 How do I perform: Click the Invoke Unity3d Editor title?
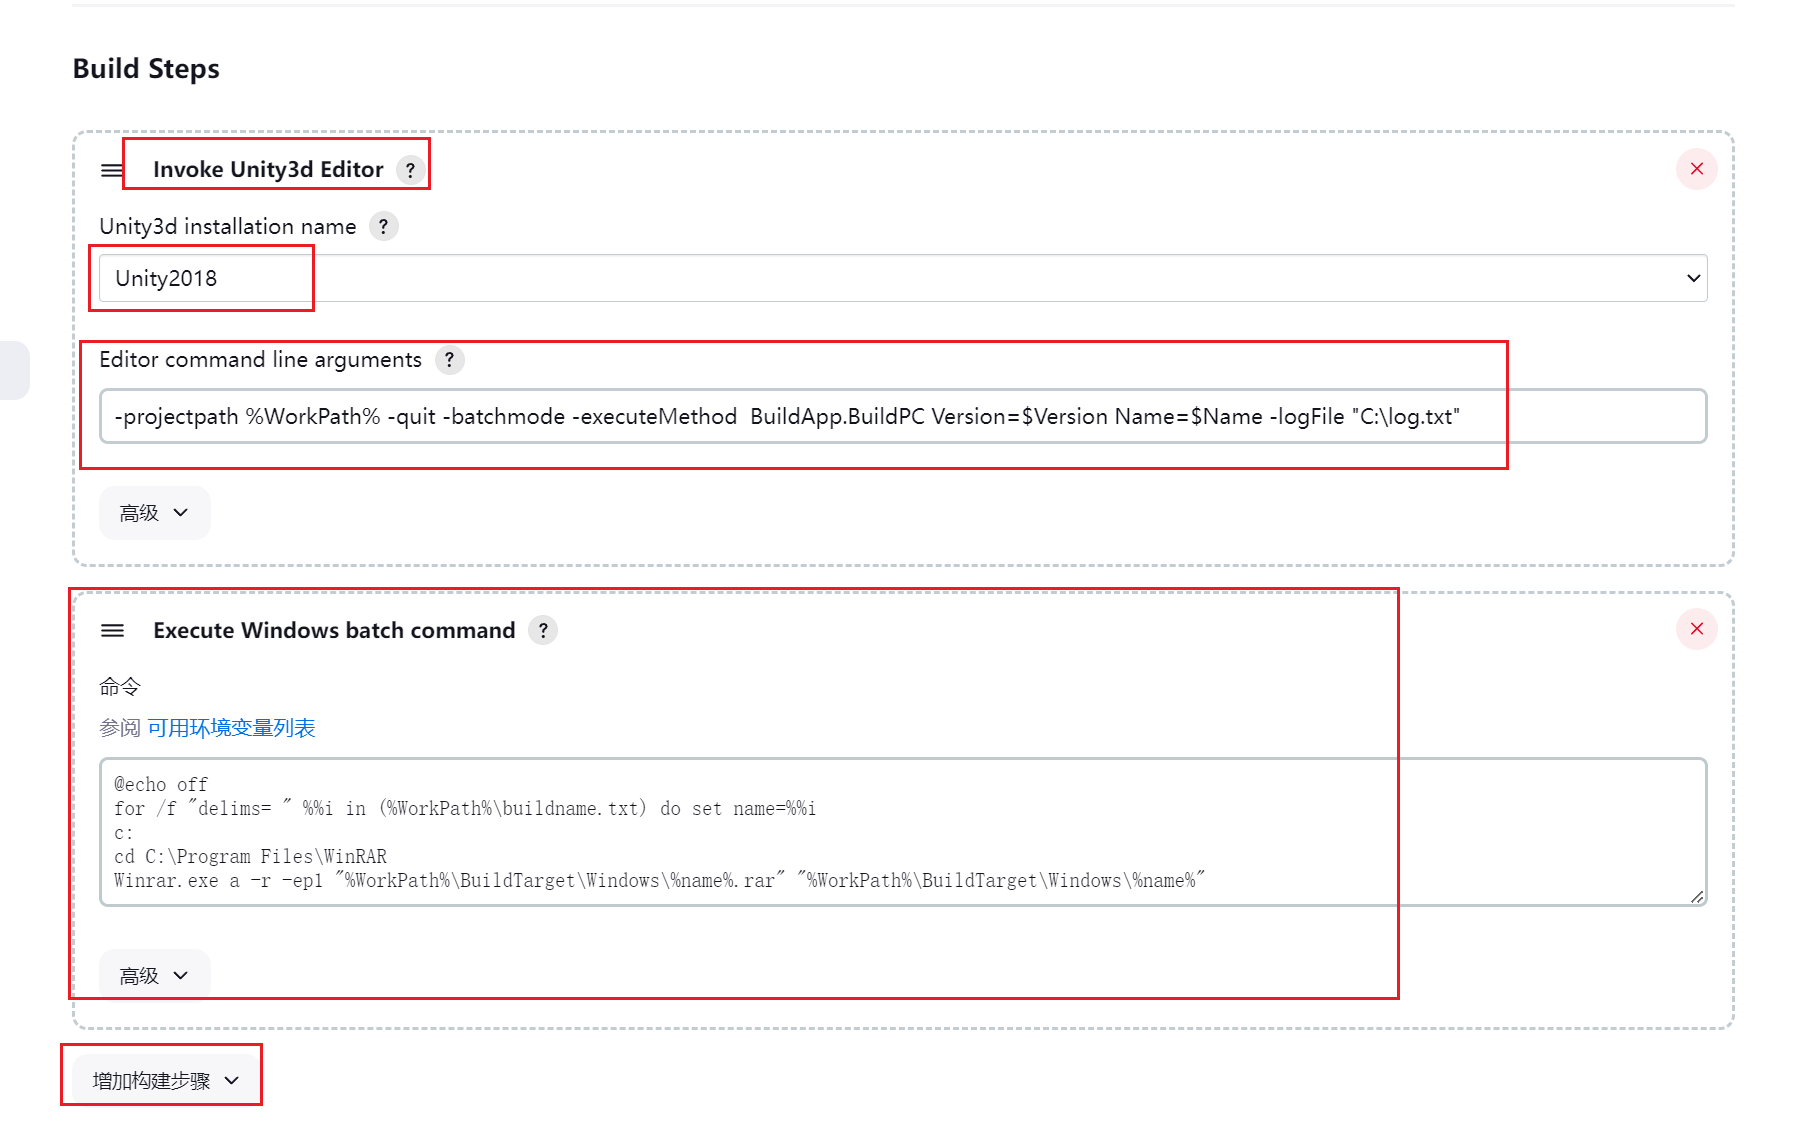point(268,170)
